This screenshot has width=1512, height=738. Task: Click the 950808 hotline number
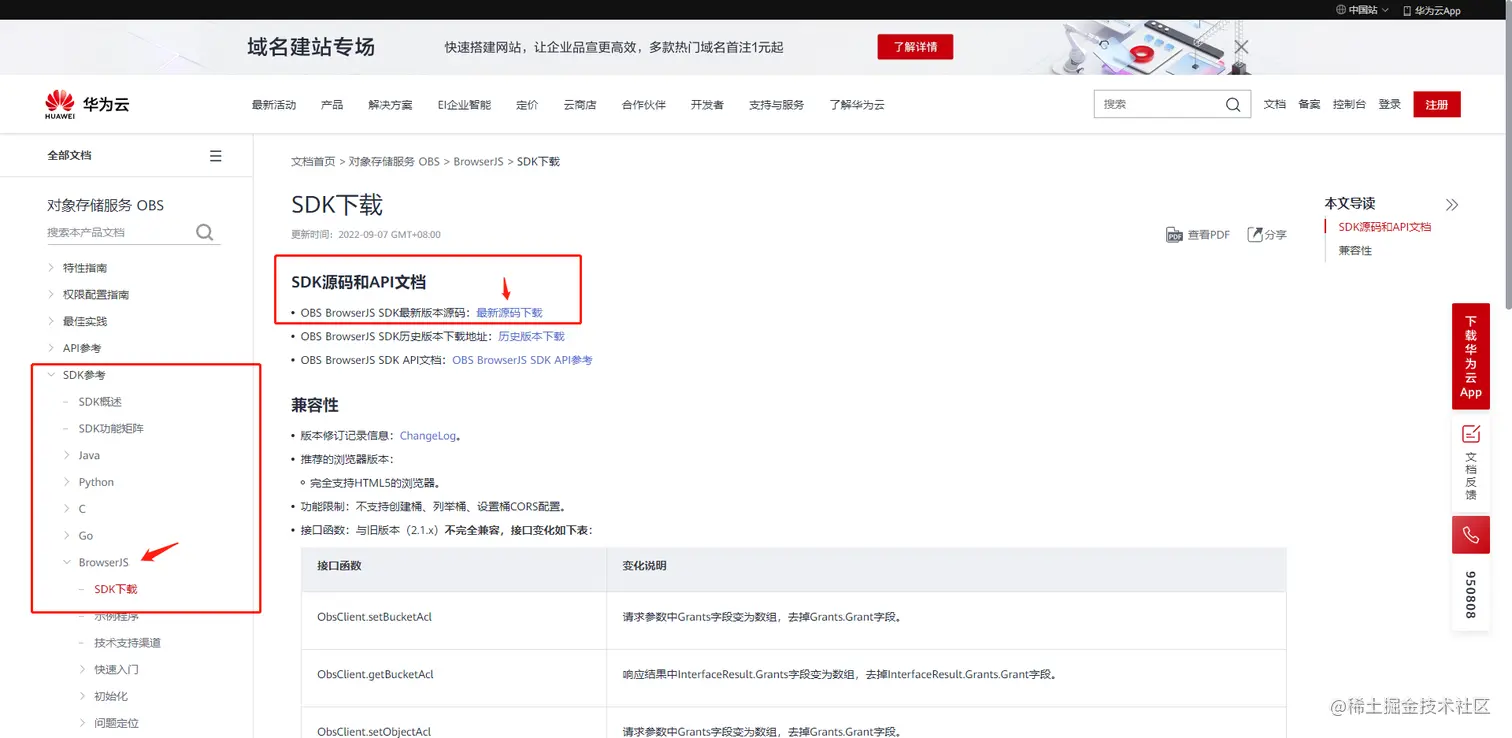[1471, 595]
